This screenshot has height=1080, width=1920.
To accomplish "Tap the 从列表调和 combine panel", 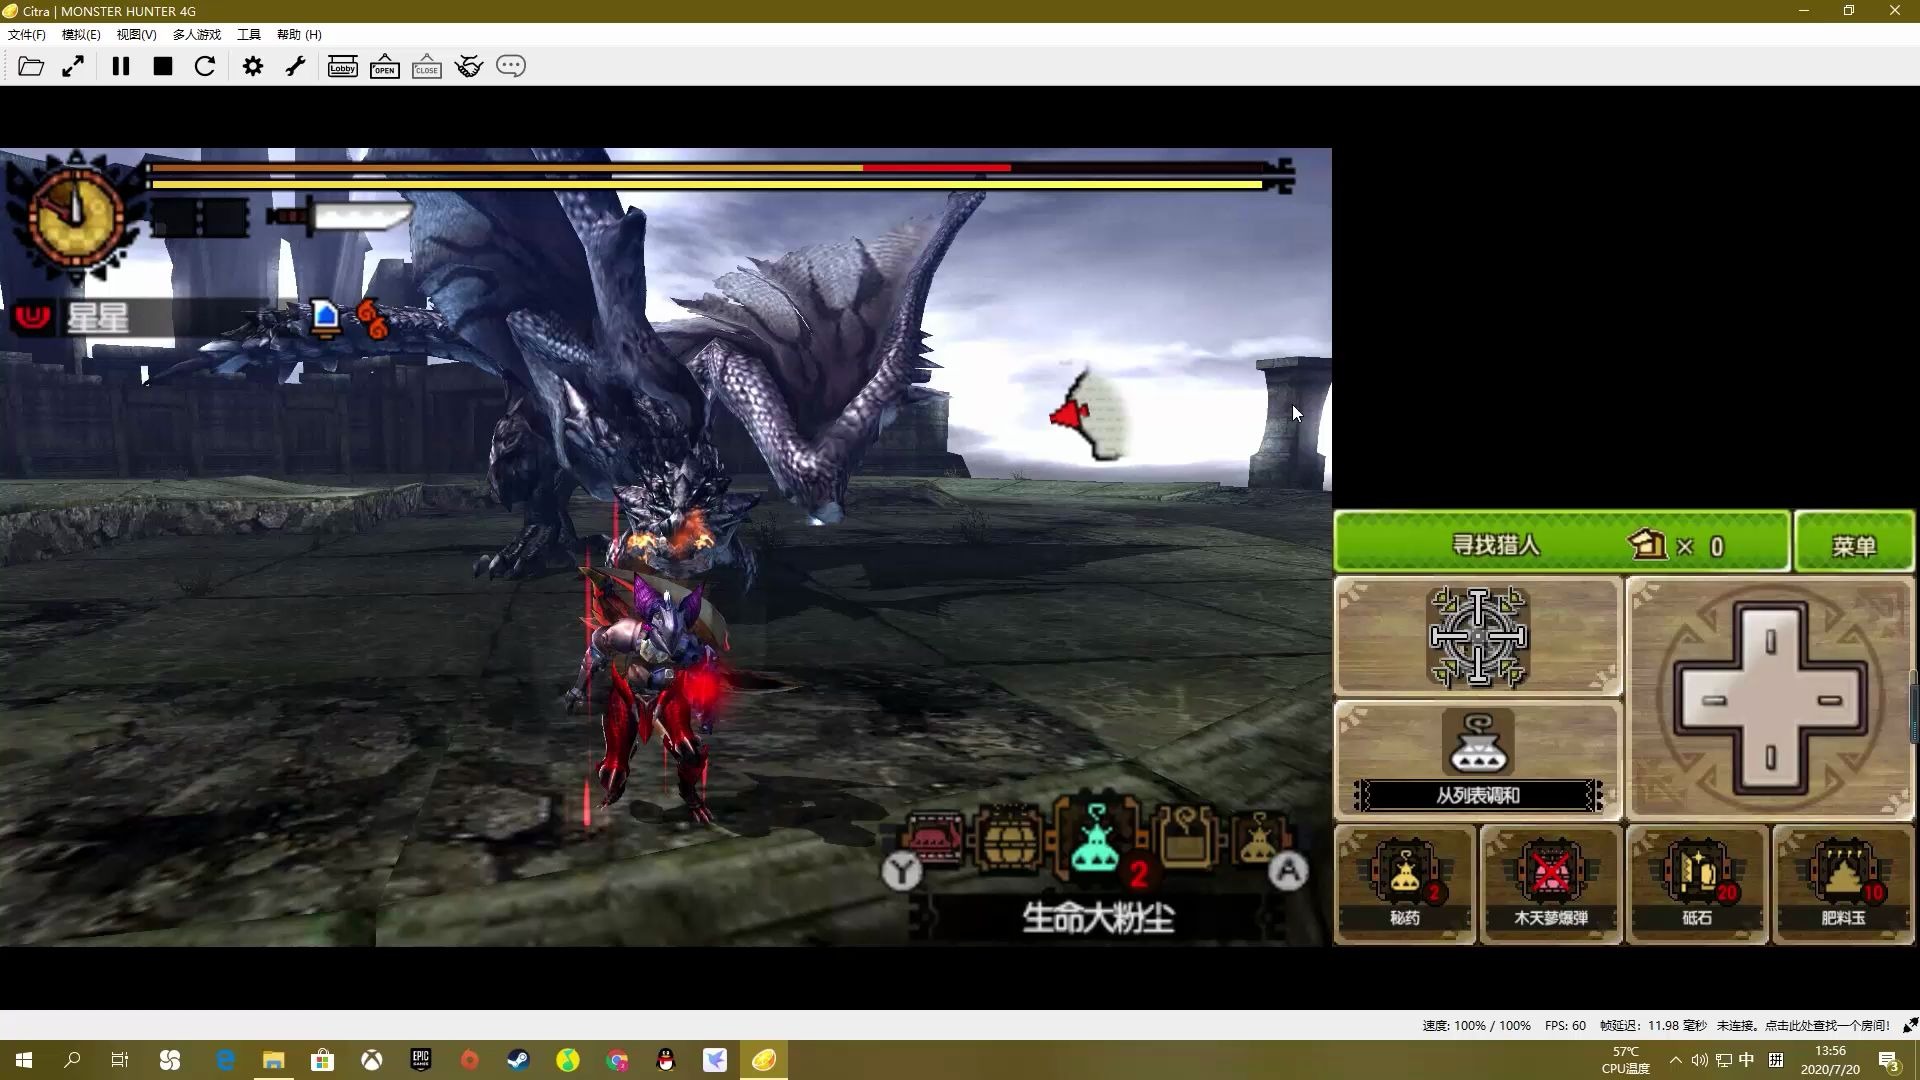I will [1478, 761].
